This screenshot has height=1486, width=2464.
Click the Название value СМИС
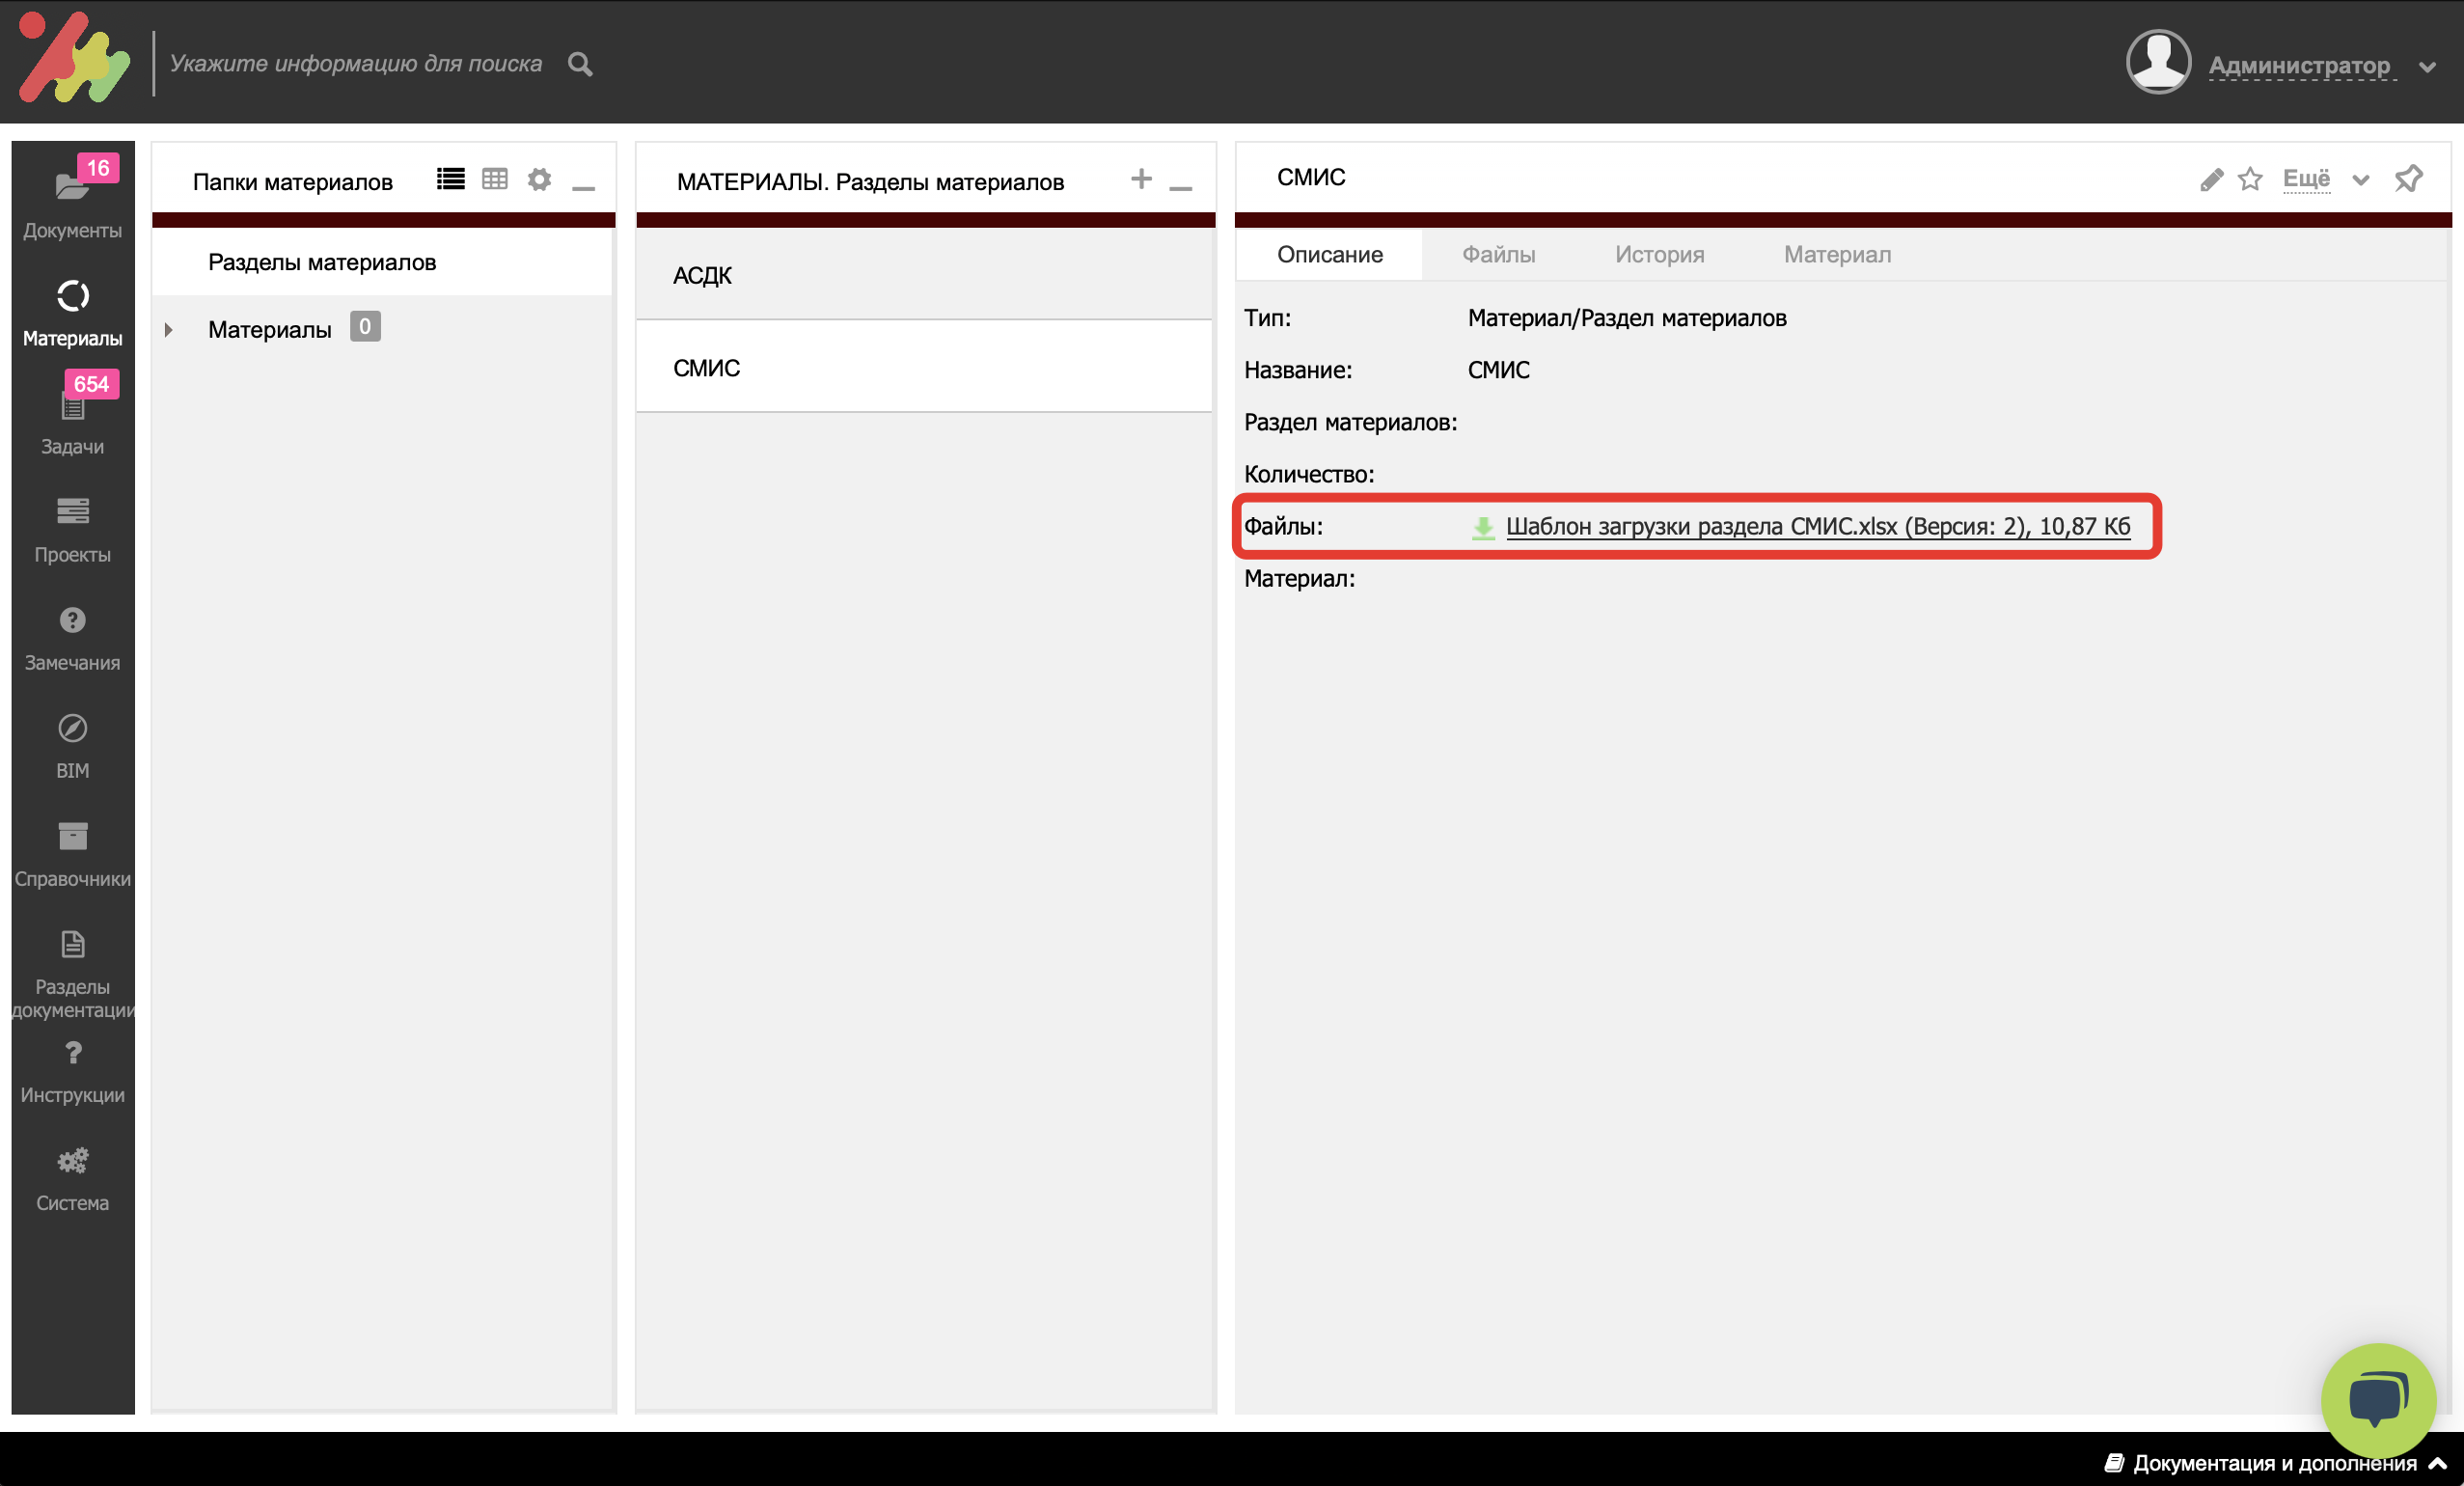pos(1498,370)
